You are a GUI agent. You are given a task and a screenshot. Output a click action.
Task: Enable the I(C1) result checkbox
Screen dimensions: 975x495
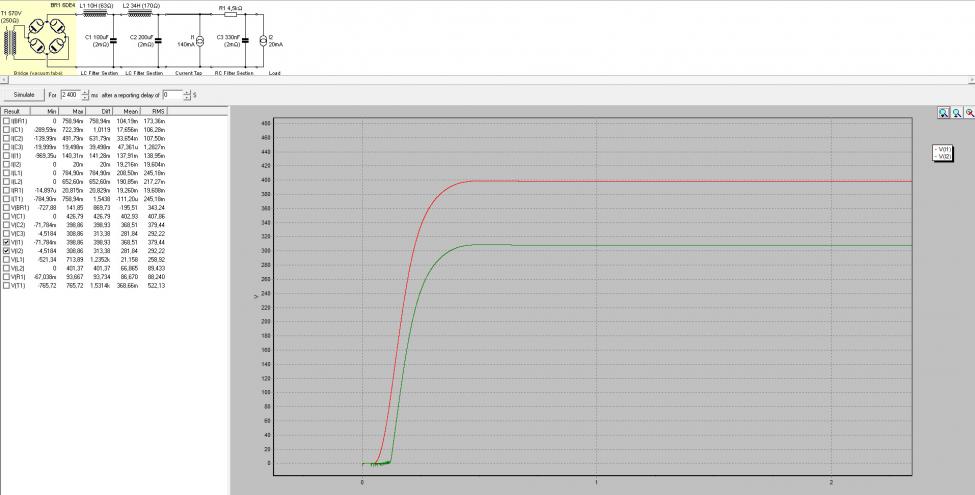(x=6, y=129)
